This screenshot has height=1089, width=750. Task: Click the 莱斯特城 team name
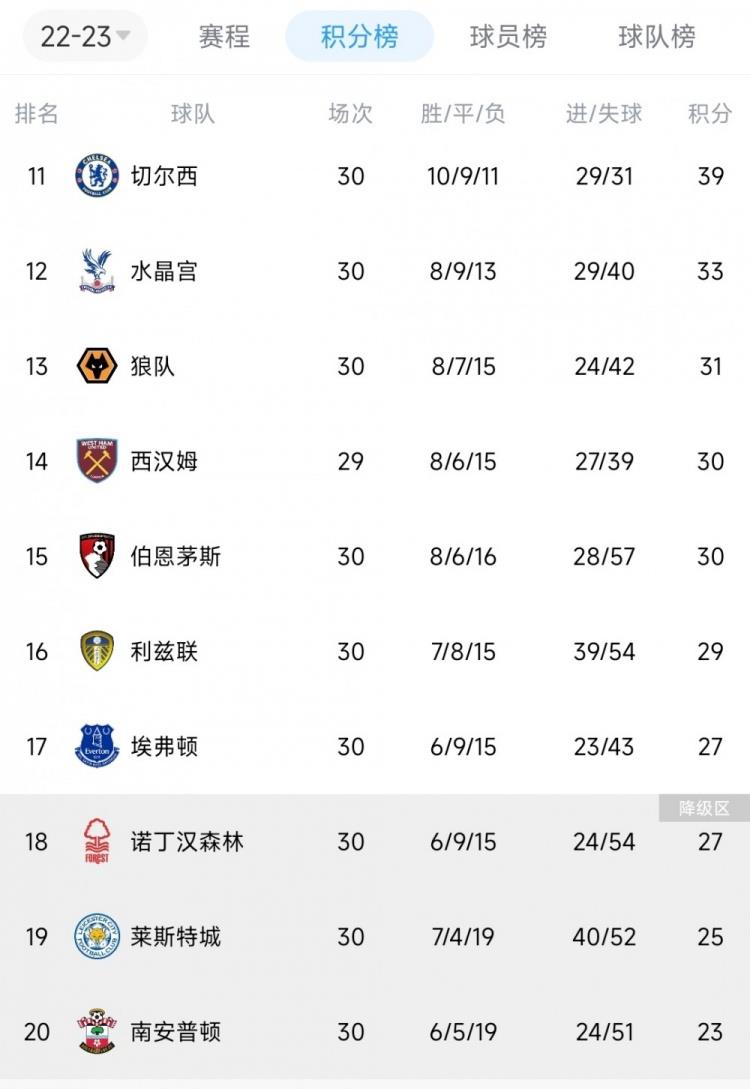(x=176, y=937)
